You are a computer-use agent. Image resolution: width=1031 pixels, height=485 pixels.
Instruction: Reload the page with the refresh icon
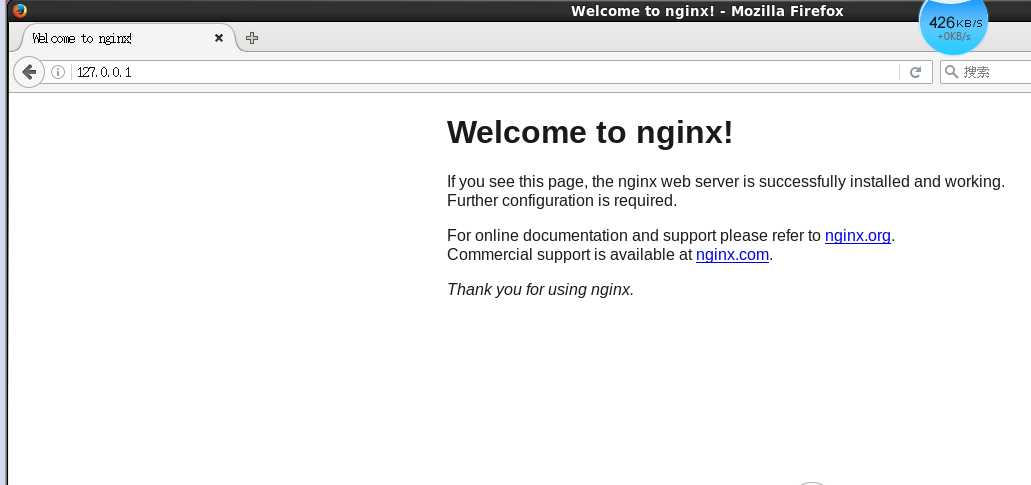pyautogui.click(x=915, y=72)
